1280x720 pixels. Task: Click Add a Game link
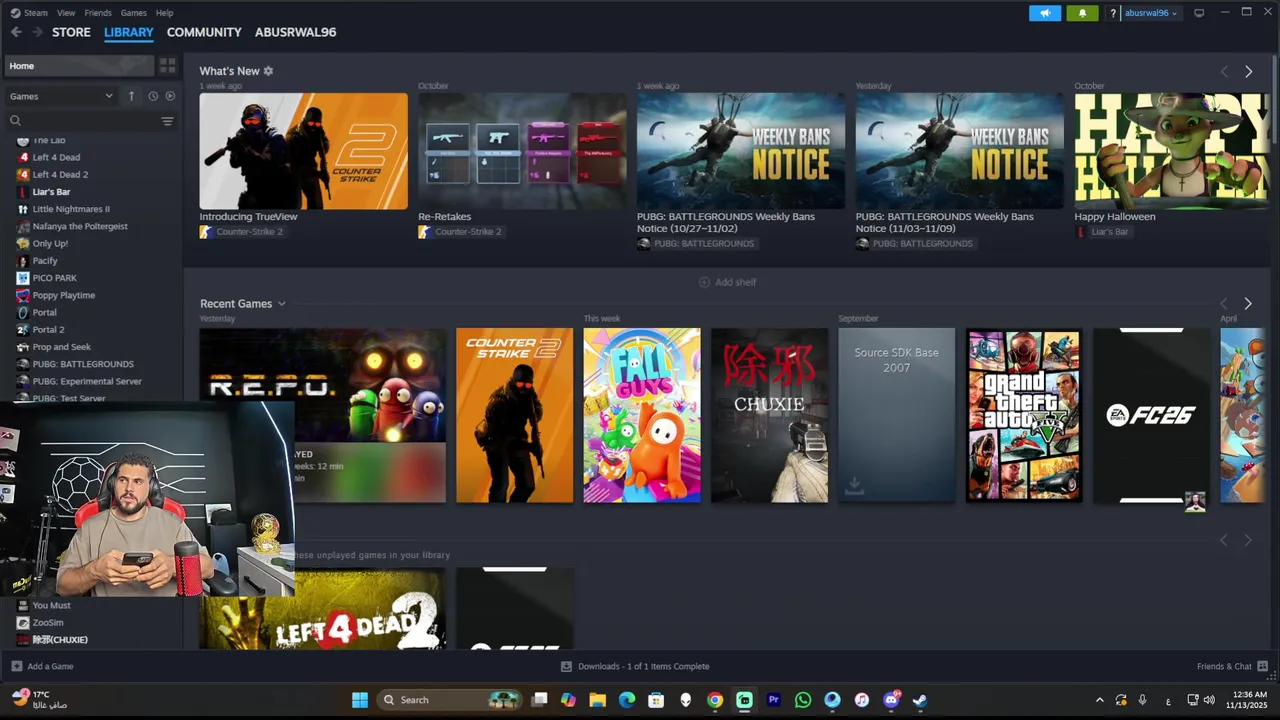(x=50, y=666)
